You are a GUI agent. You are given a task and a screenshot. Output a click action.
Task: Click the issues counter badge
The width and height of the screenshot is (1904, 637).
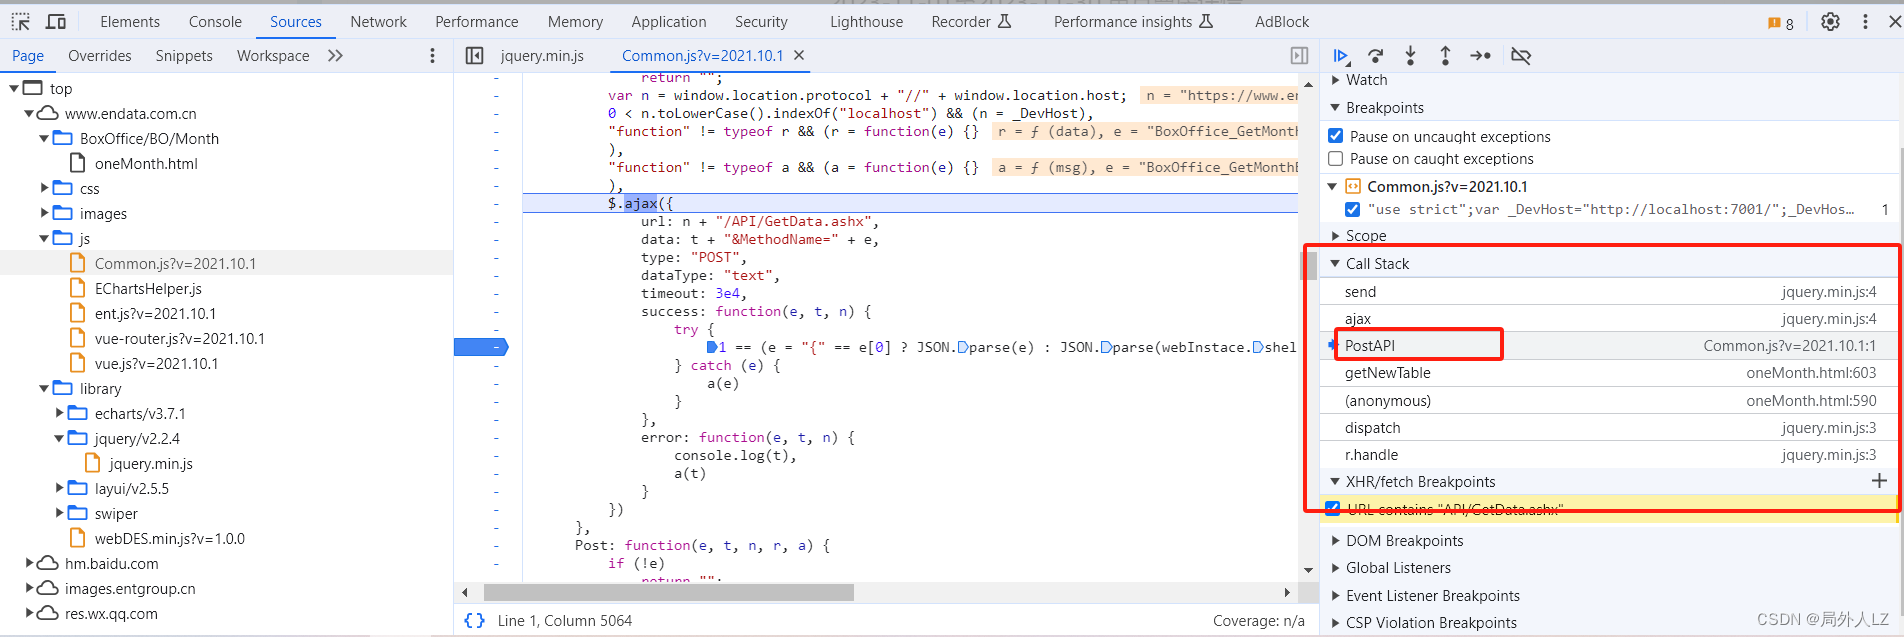pos(1781,22)
